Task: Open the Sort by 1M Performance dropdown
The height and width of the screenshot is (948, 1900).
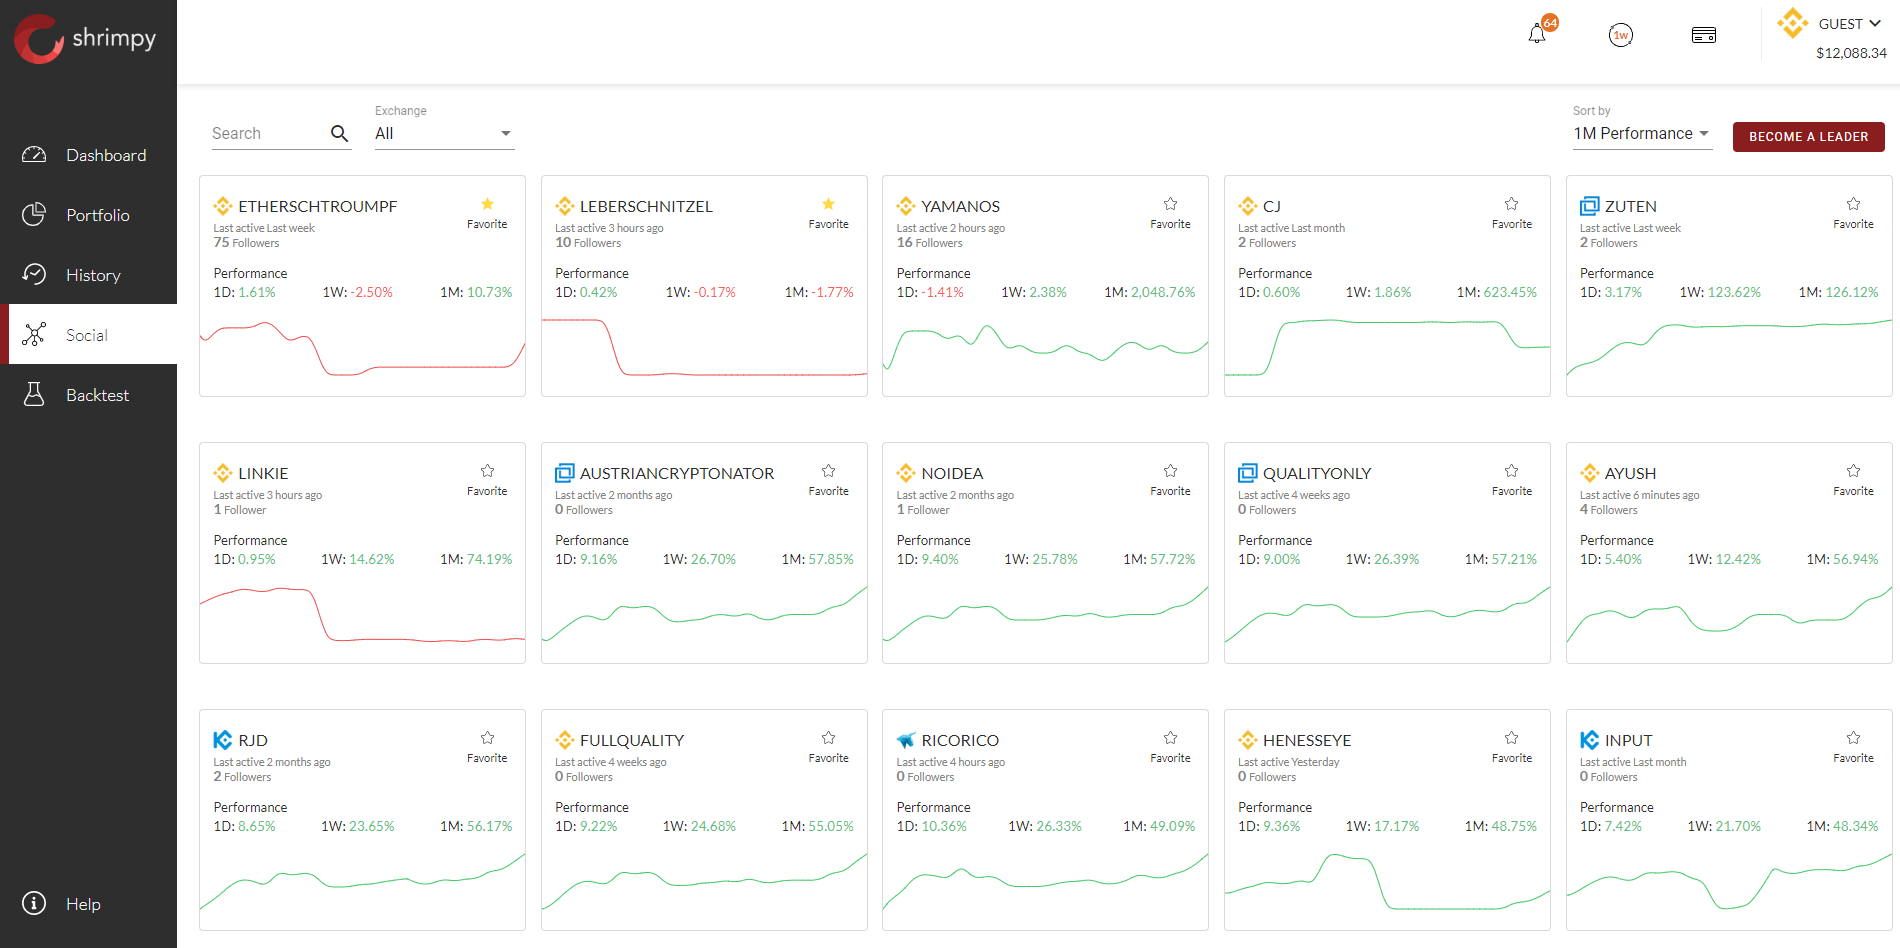Action: (1642, 134)
